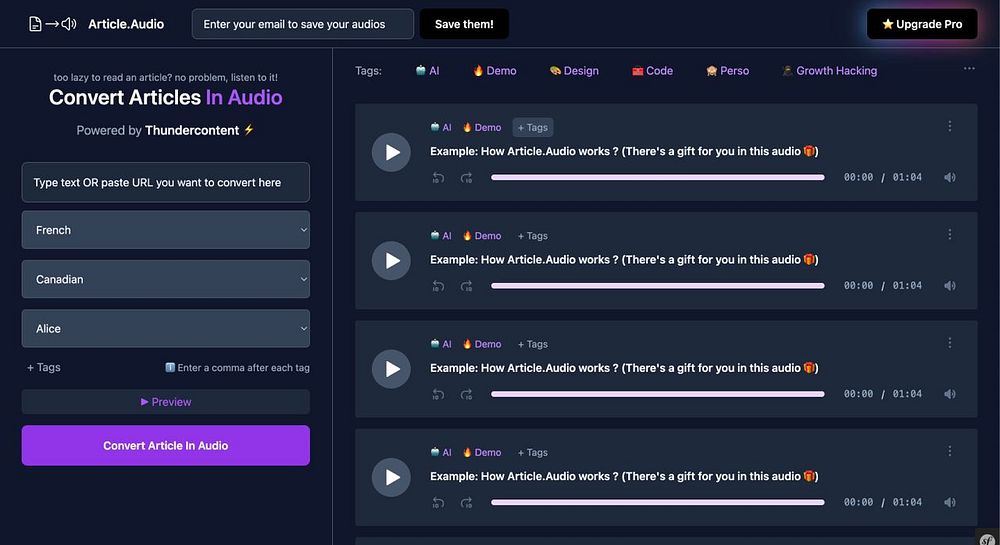Open the three-dots menu beside tags filter
Screen dimensions: 1000x545
tap(969, 68)
